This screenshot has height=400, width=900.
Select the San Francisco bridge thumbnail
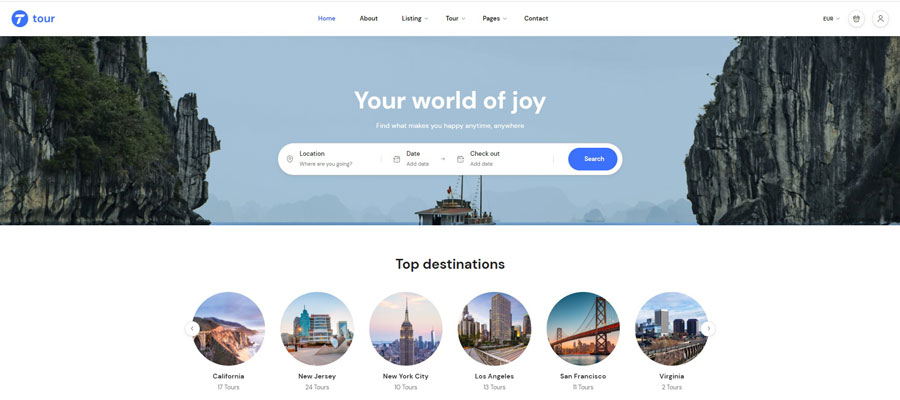[x=583, y=329]
